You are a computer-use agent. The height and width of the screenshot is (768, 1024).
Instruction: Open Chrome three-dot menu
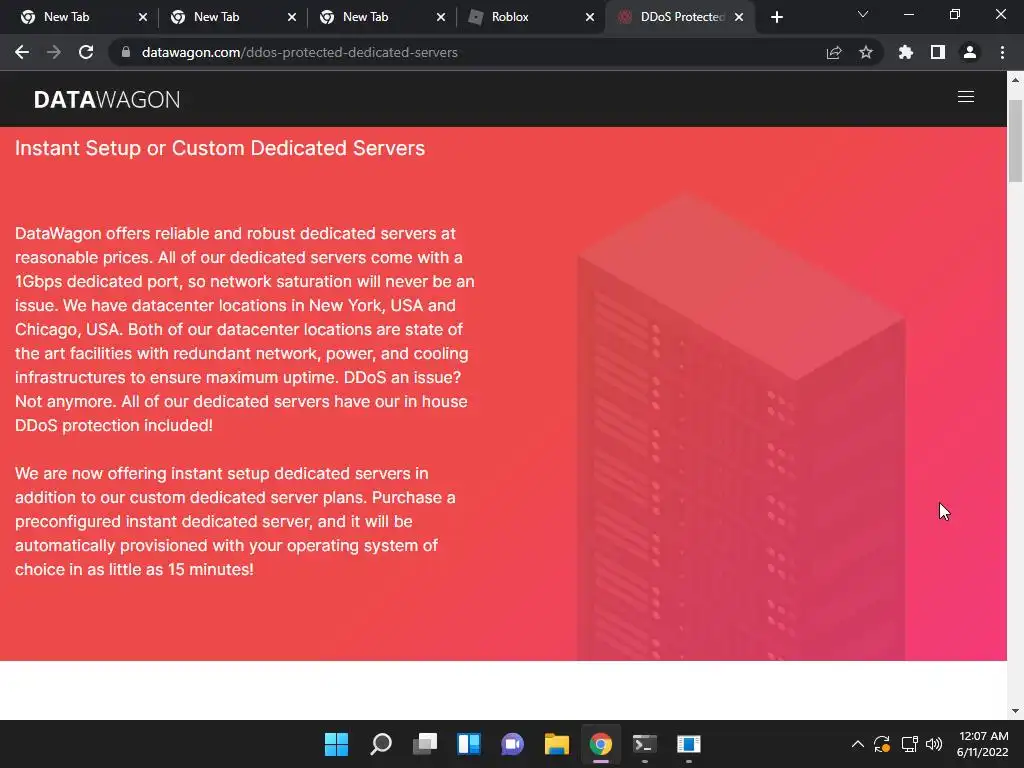[x=1002, y=52]
